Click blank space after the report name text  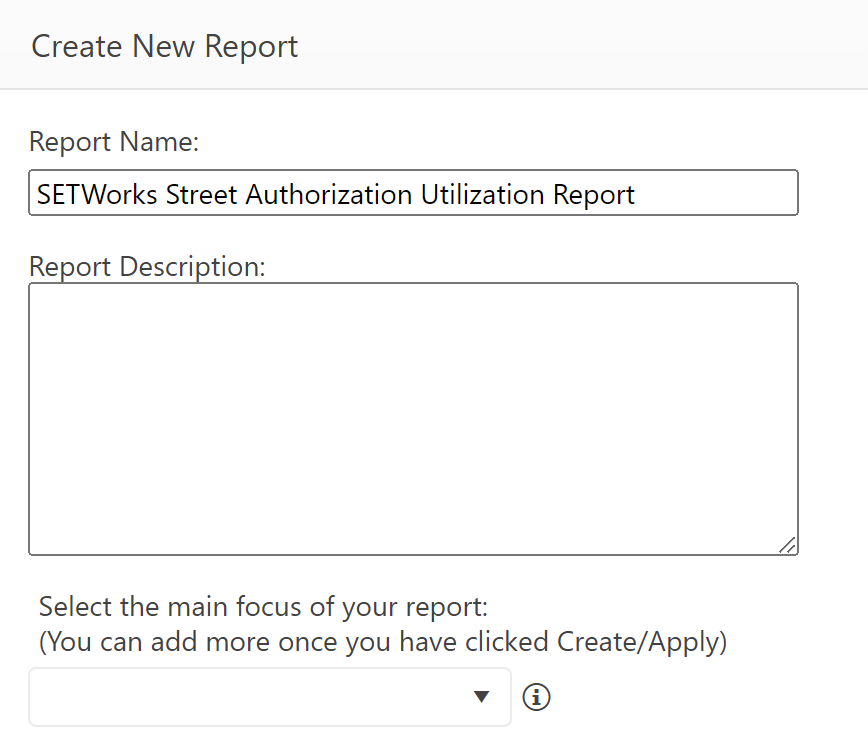click(x=714, y=194)
